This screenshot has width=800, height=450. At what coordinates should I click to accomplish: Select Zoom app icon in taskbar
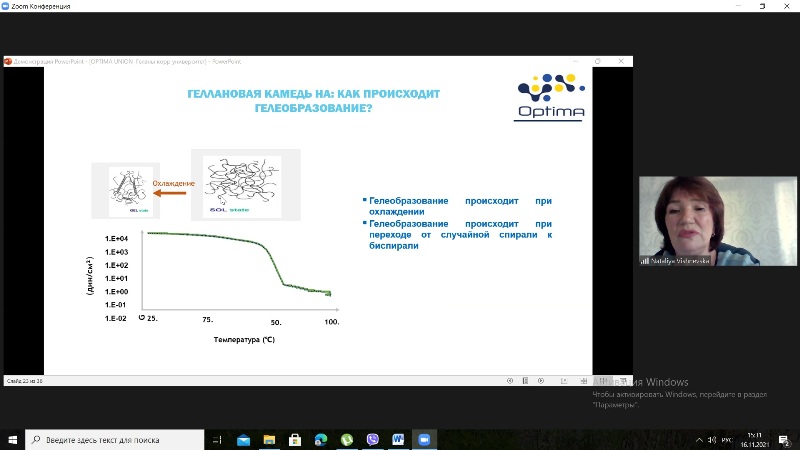point(424,440)
